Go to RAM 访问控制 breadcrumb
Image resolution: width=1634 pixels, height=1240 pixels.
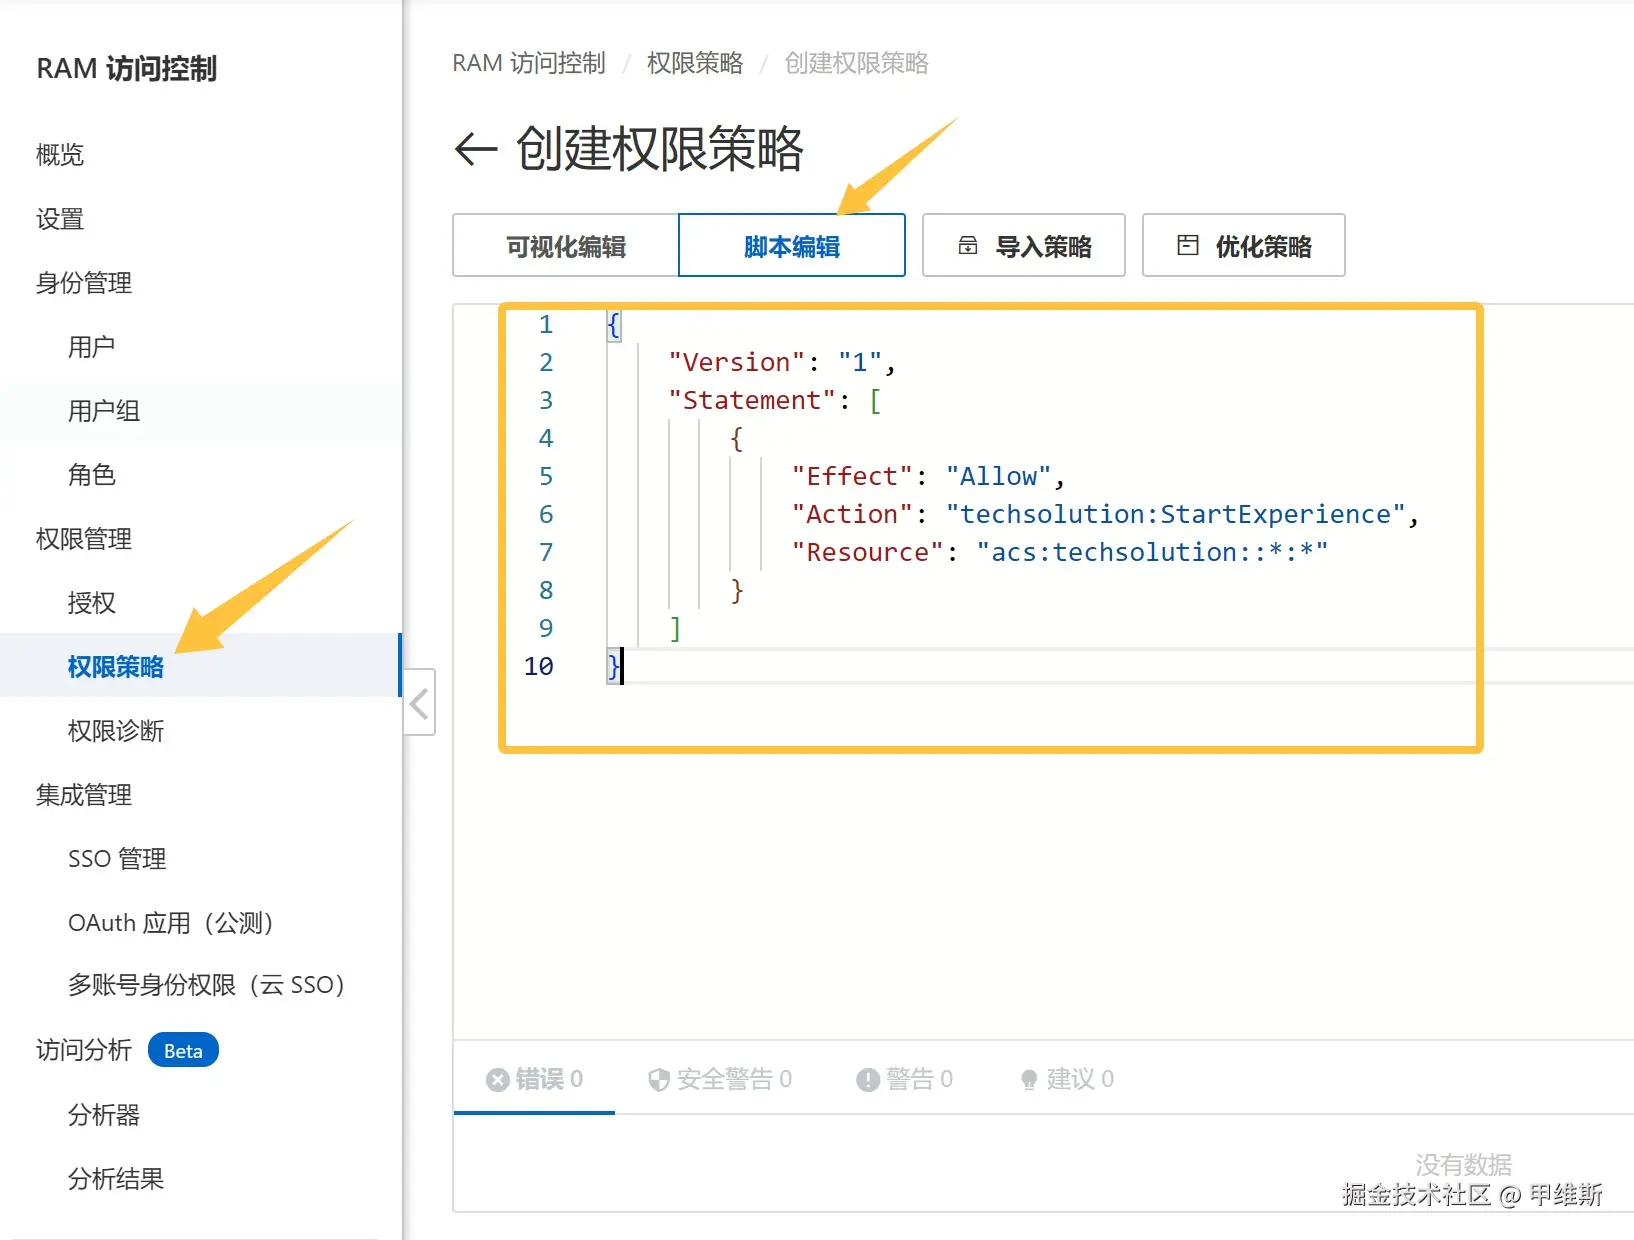(529, 64)
